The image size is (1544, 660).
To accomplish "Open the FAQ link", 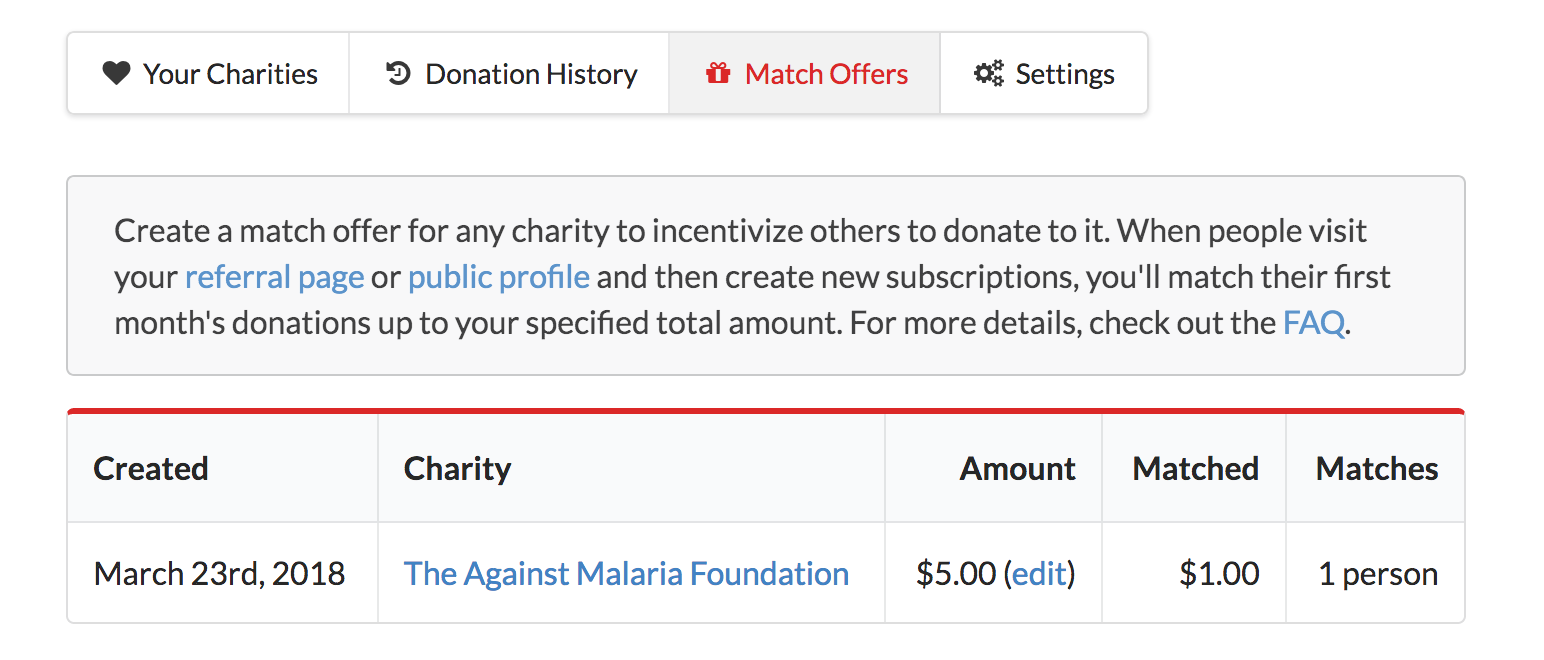I will pyautogui.click(x=1313, y=323).
